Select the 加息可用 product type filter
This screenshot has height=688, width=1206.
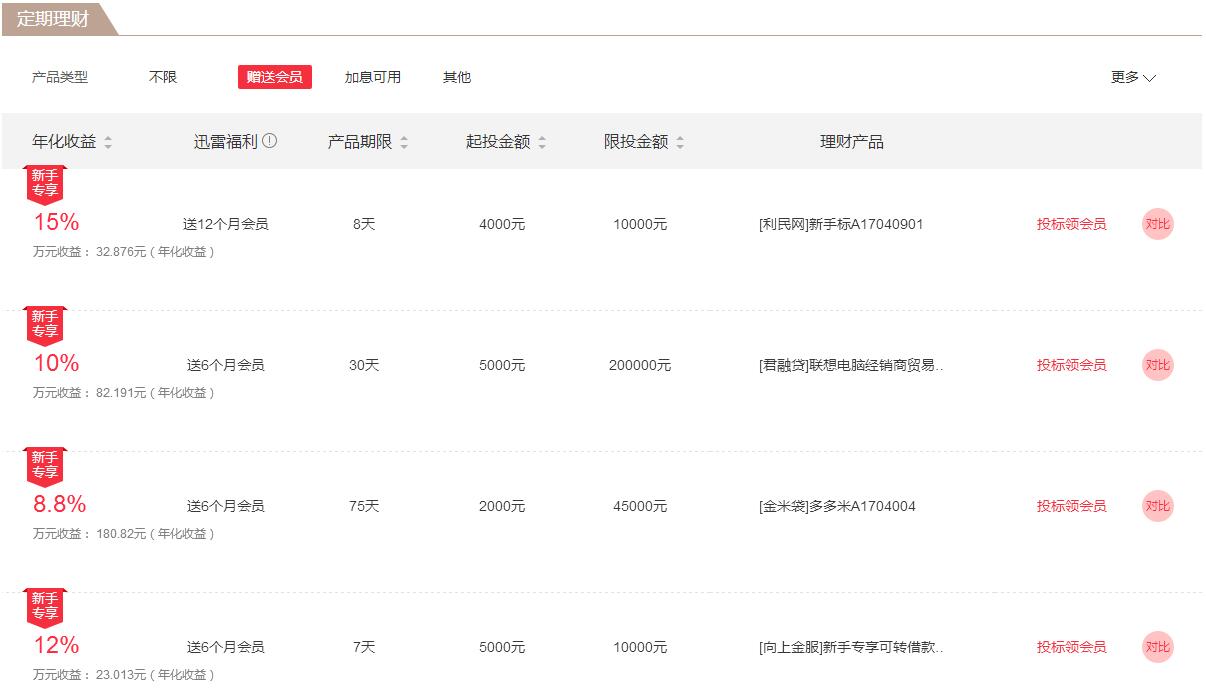tap(373, 77)
